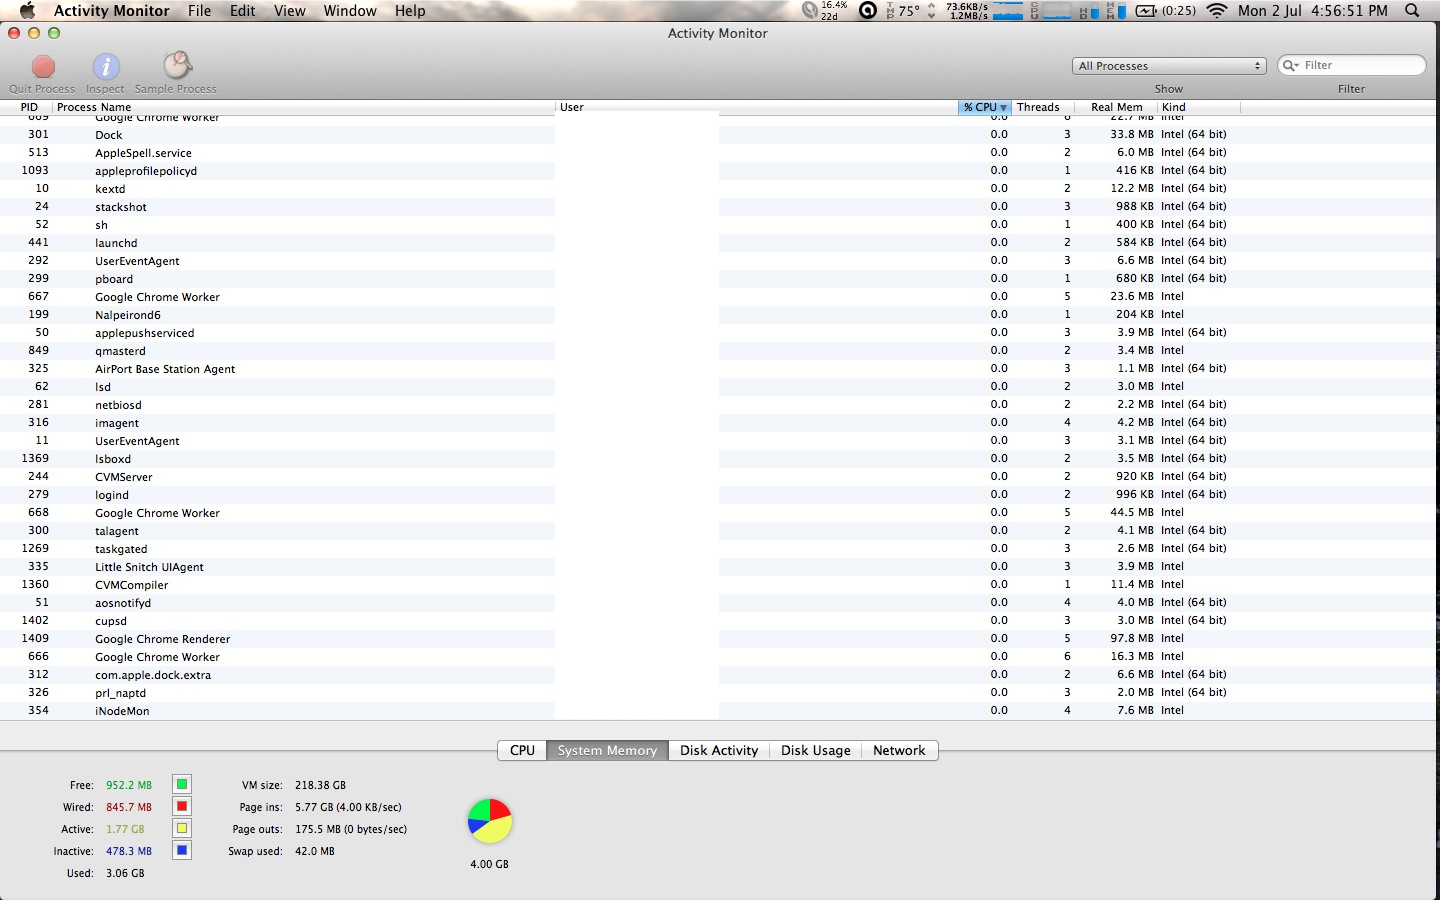Select the pboard process row
The width and height of the screenshot is (1440, 900).
click(x=720, y=278)
